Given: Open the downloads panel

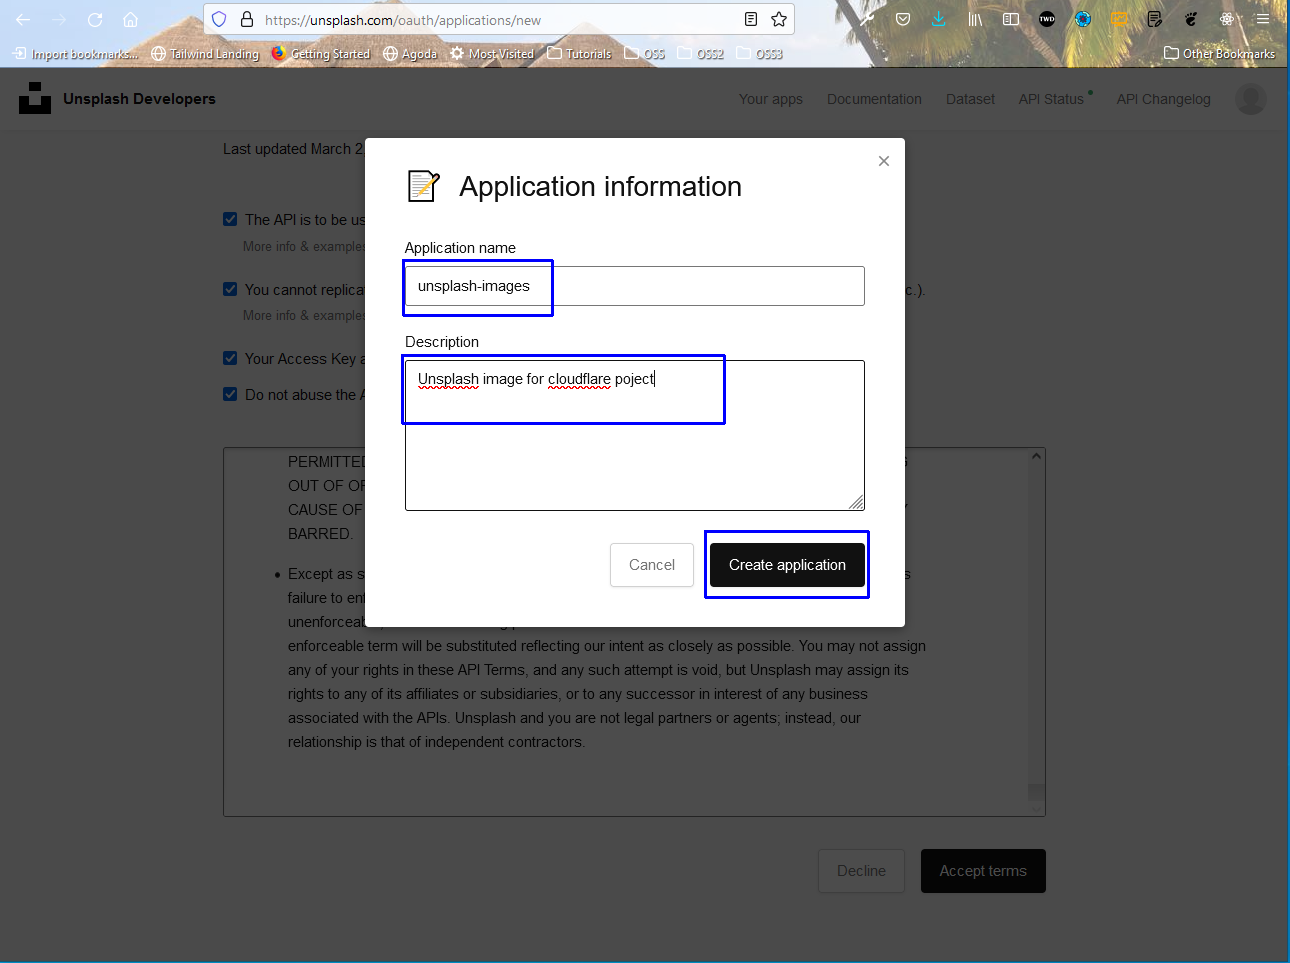Looking at the screenshot, I should (939, 19).
